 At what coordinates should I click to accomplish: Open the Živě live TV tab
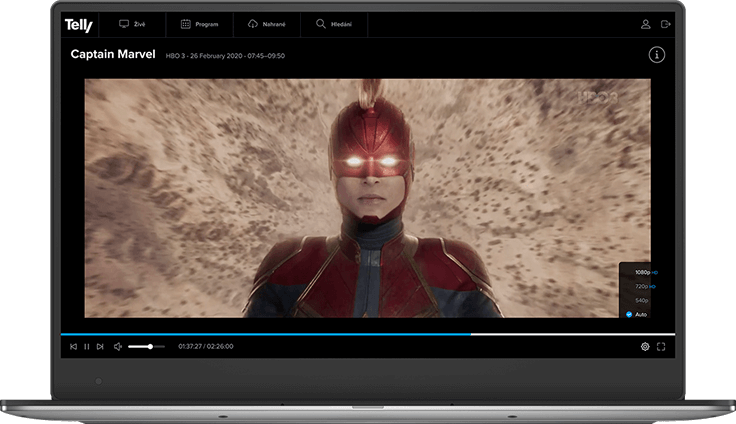(x=132, y=24)
